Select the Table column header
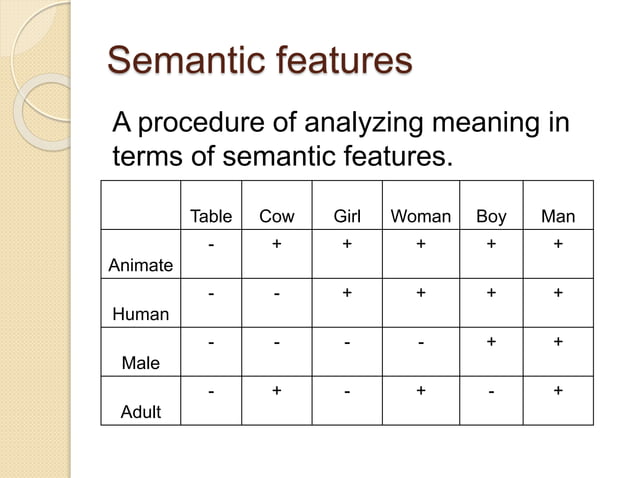The height and width of the screenshot is (478, 638). click(x=211, y=216)
